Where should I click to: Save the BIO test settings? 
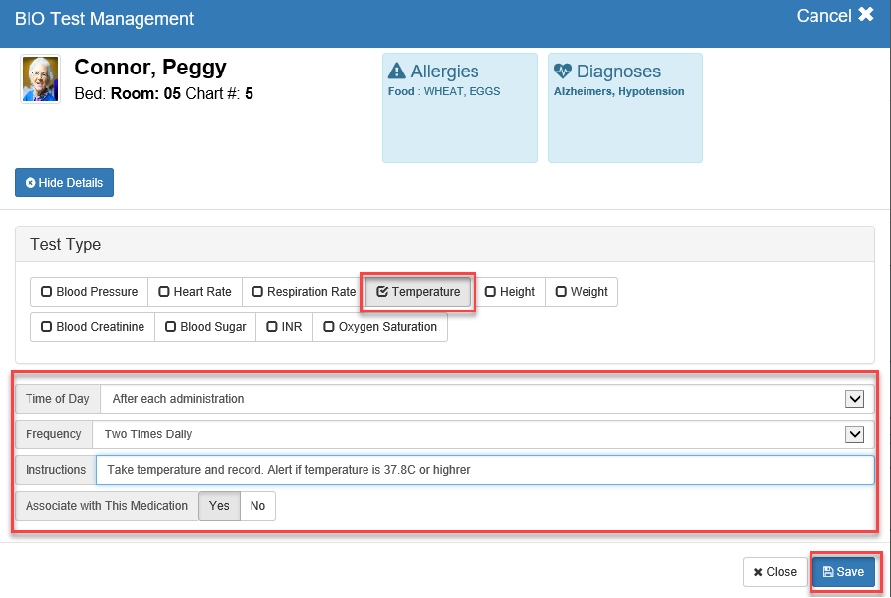[x=843, y=572]
